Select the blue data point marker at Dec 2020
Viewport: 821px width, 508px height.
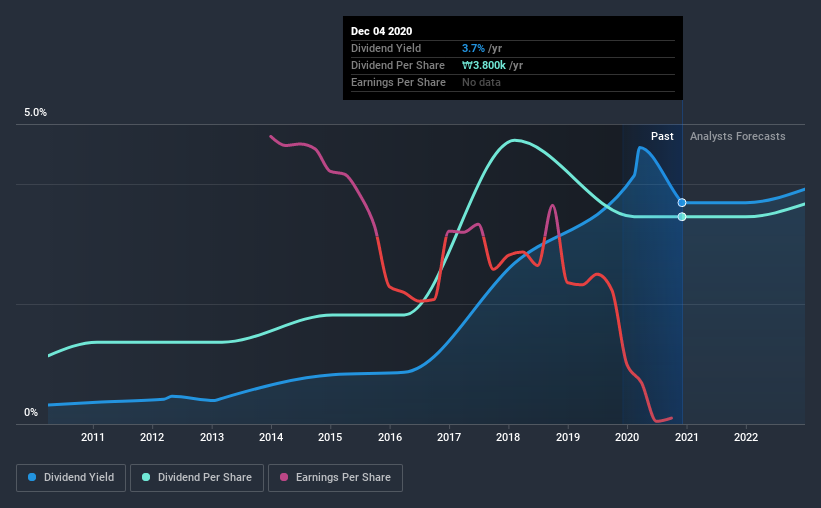pos(682,203)
